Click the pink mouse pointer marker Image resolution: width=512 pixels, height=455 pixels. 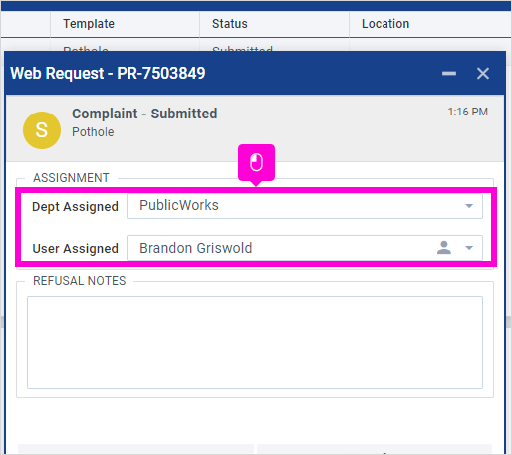tap(256, 163)
